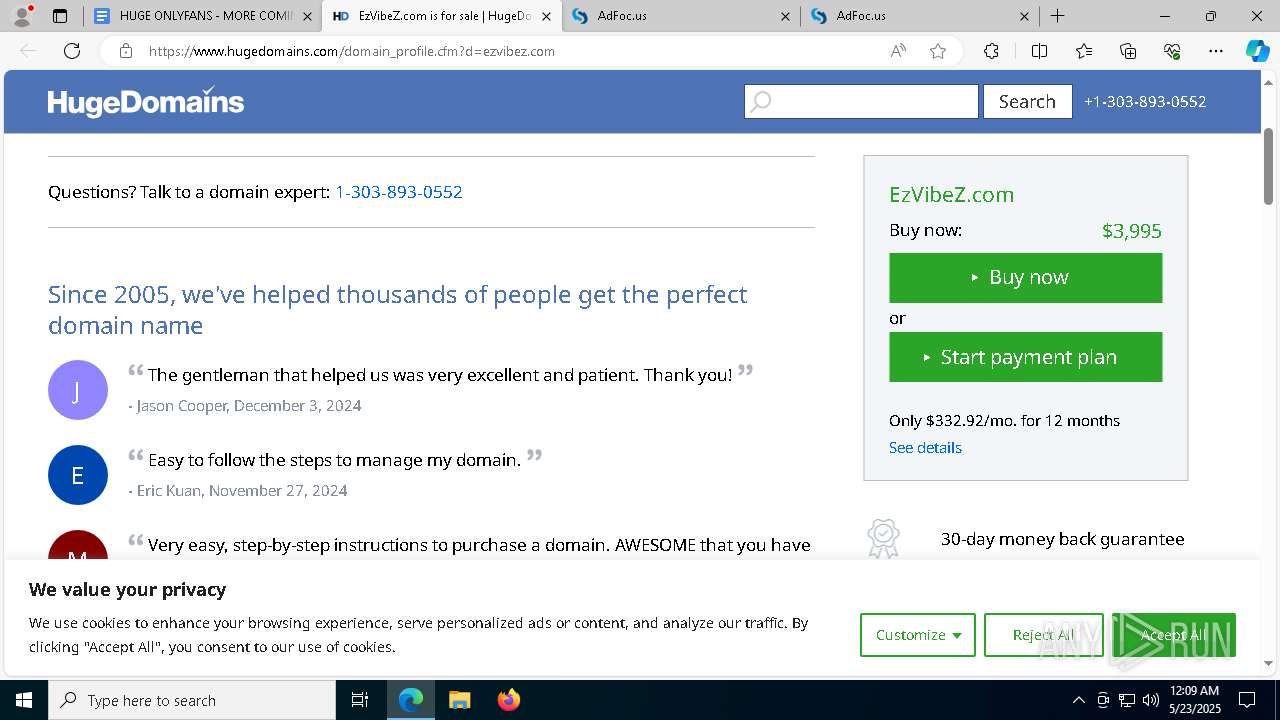Activate Read aloud icon in address bar

click(898, 51)
